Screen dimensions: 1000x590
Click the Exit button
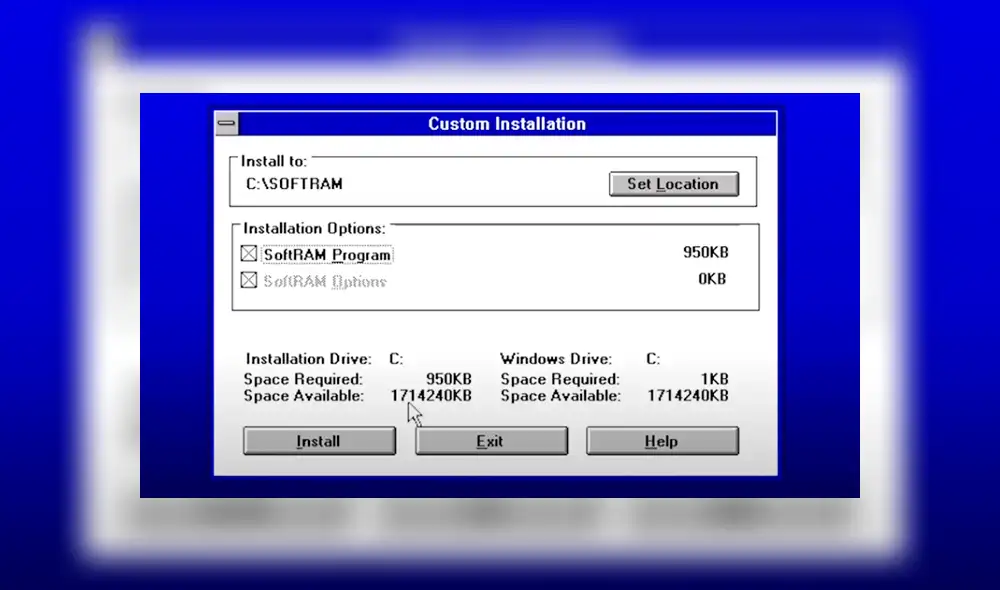[x=490, y=441]
